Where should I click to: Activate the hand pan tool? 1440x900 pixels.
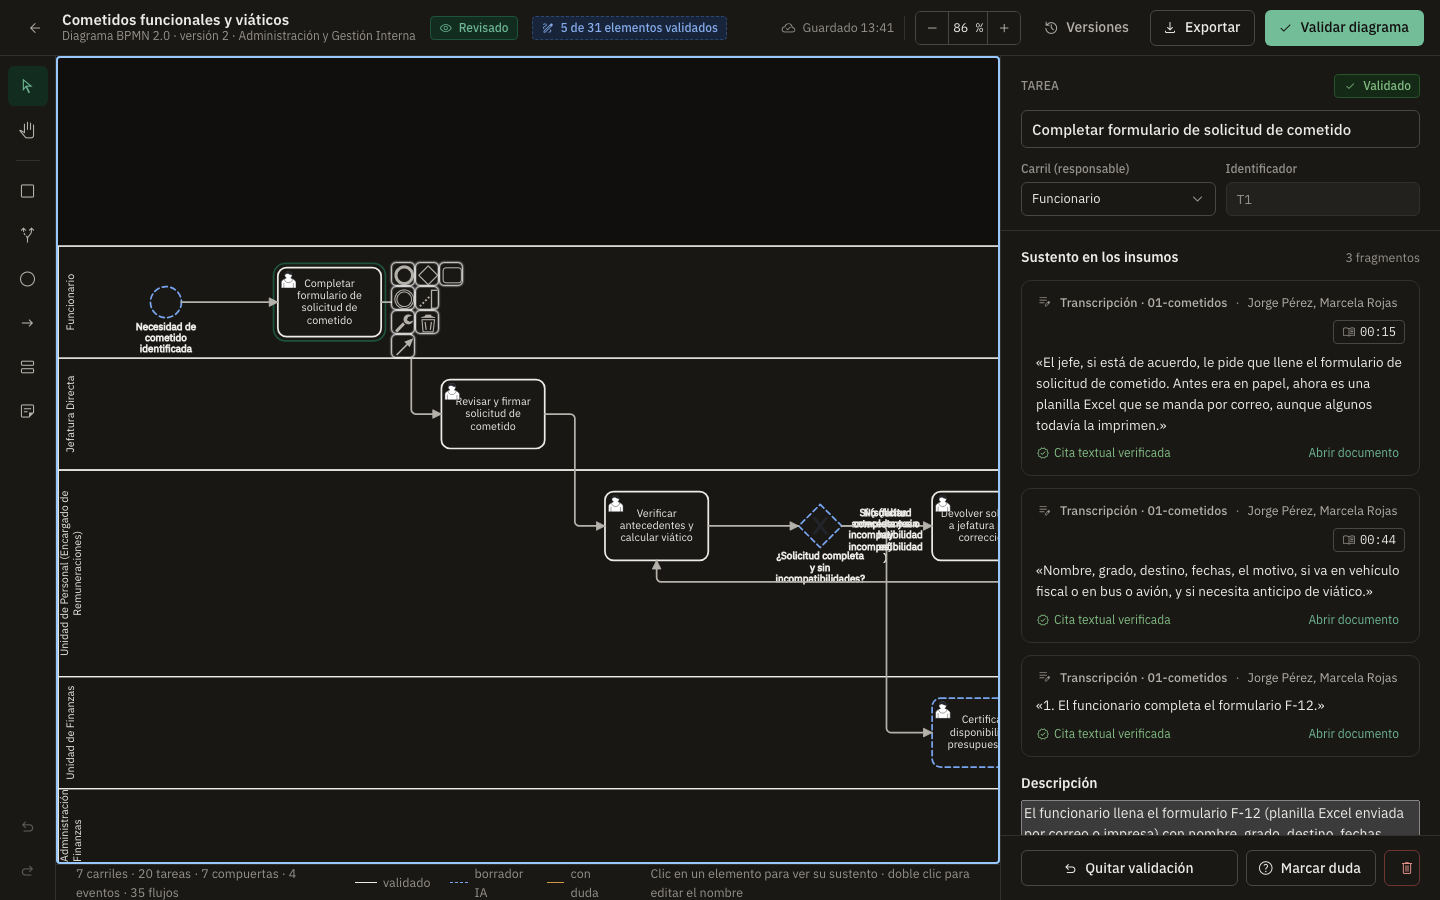point(28,130)
